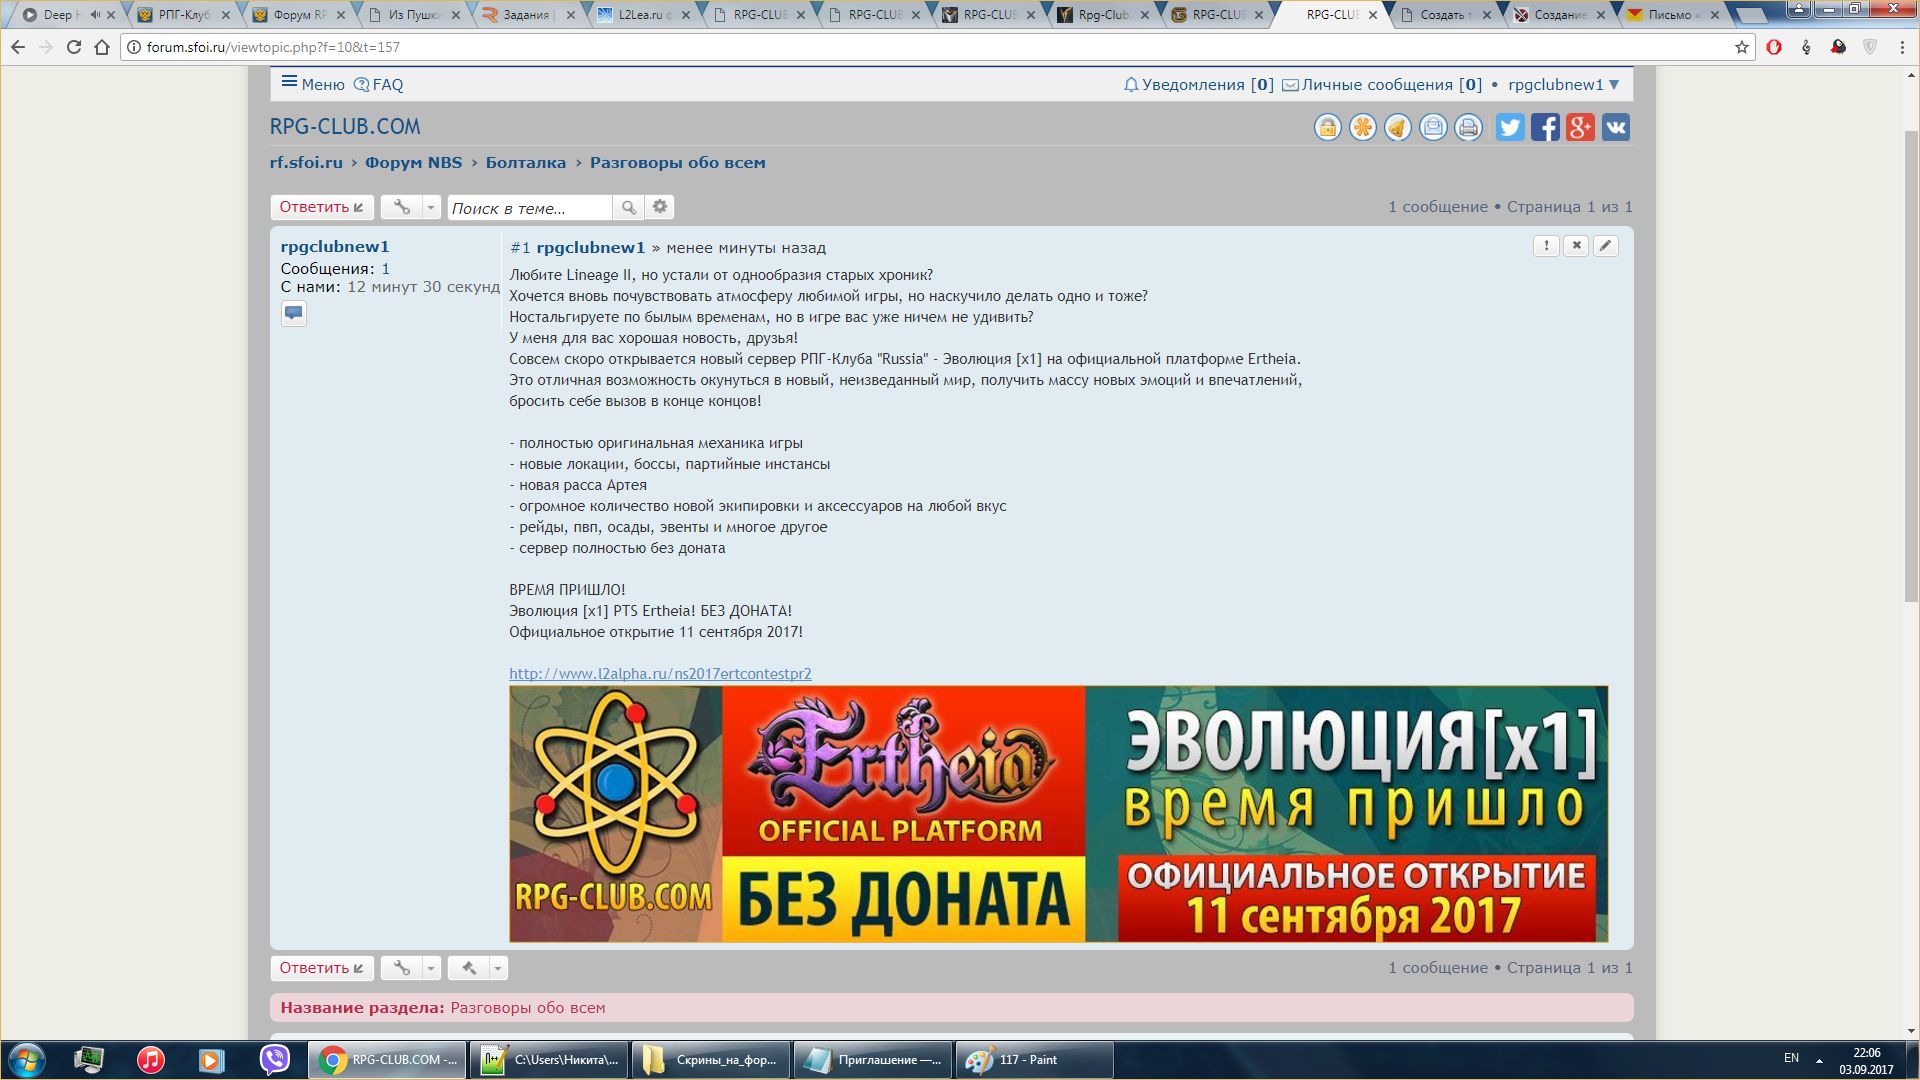
Task: Switch to Задания browser tab
Action: pyautogui.click(x=527, y=15)
